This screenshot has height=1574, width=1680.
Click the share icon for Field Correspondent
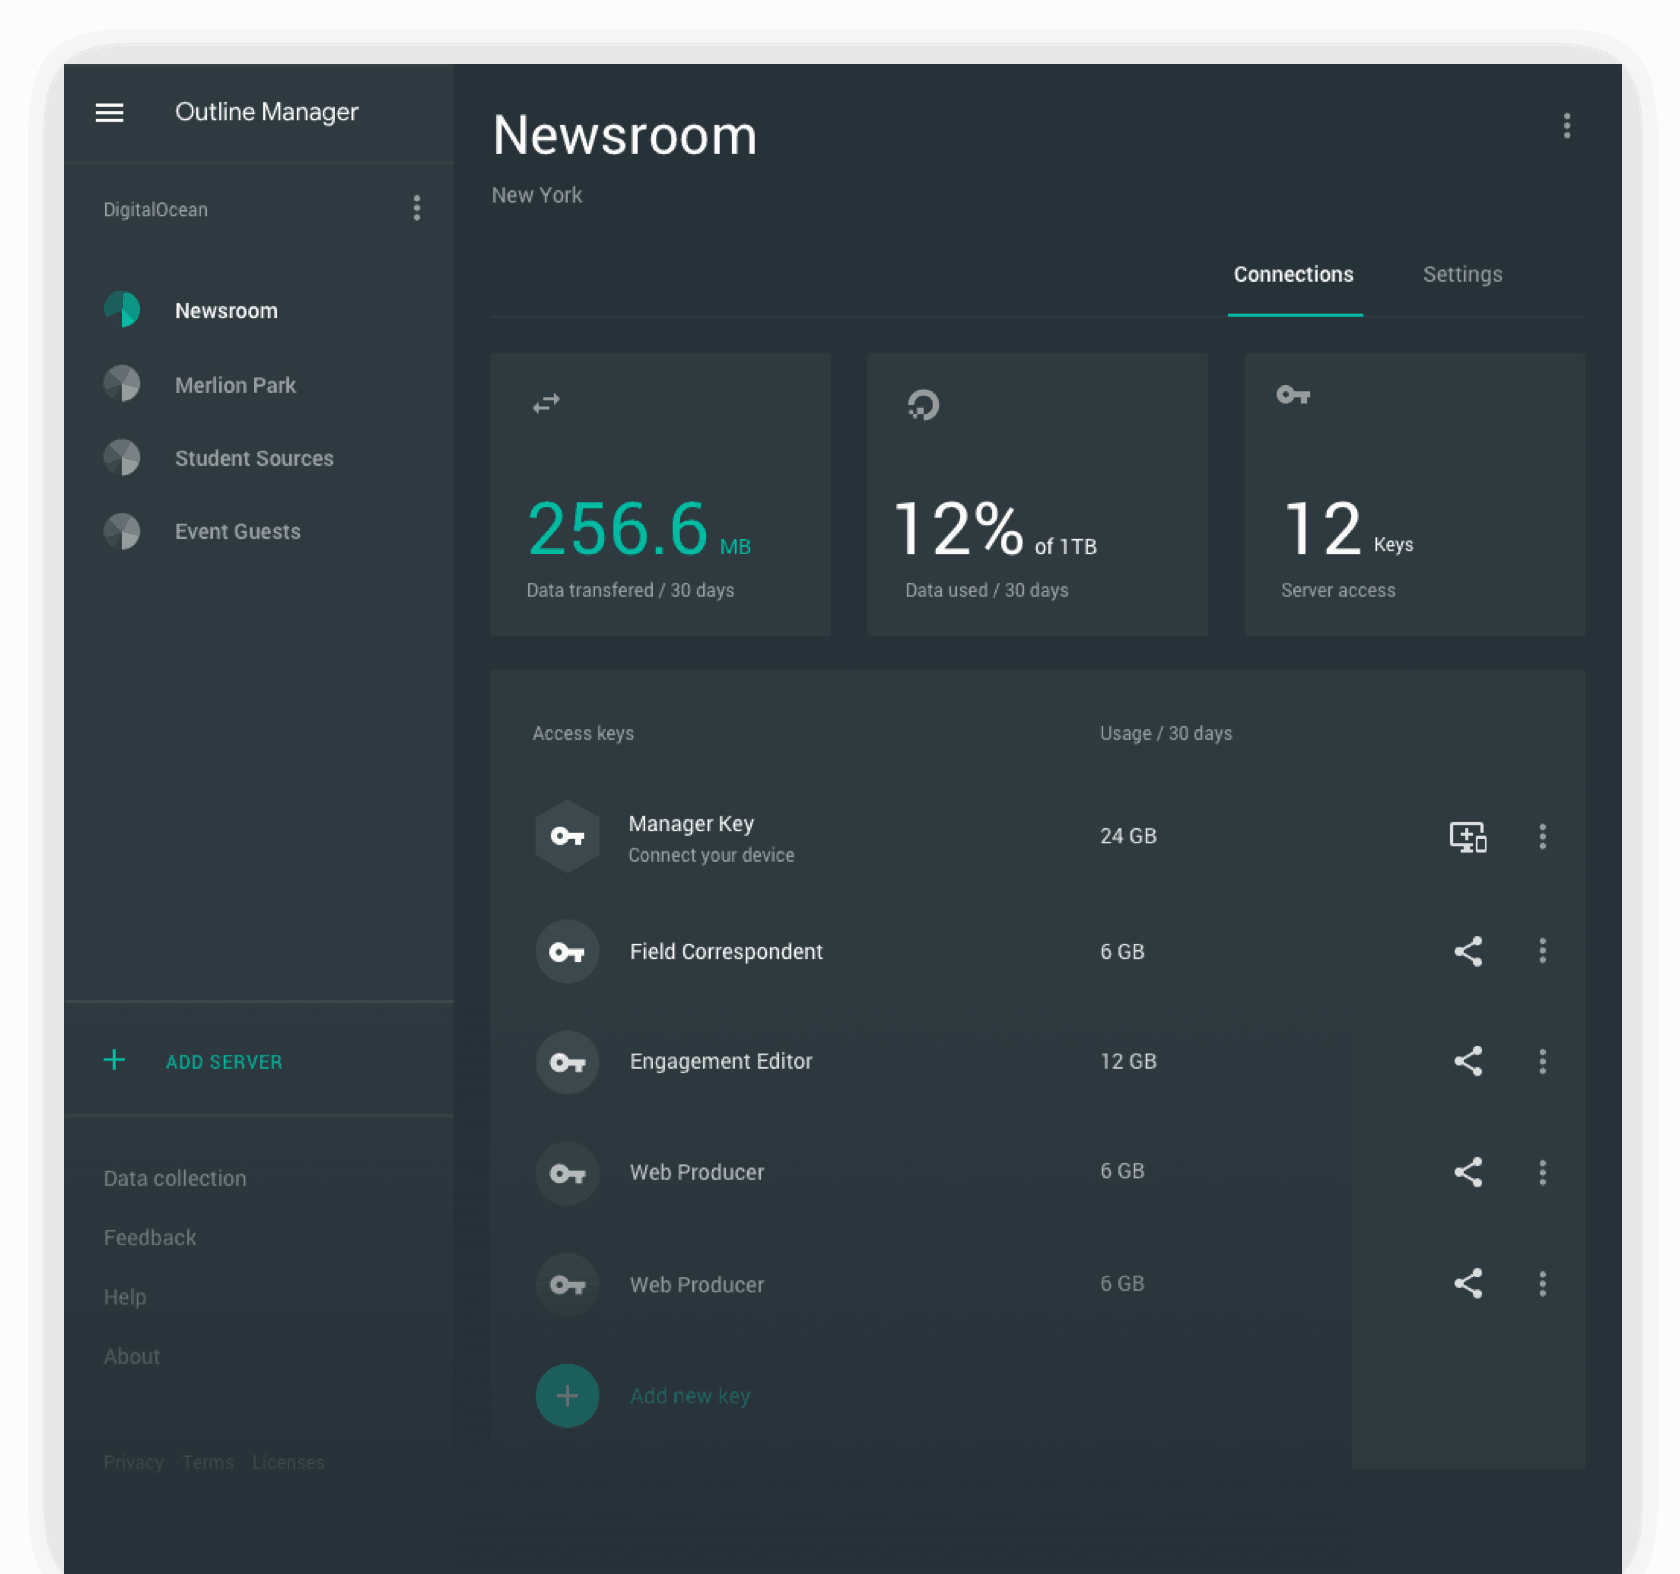point(1467,951)
